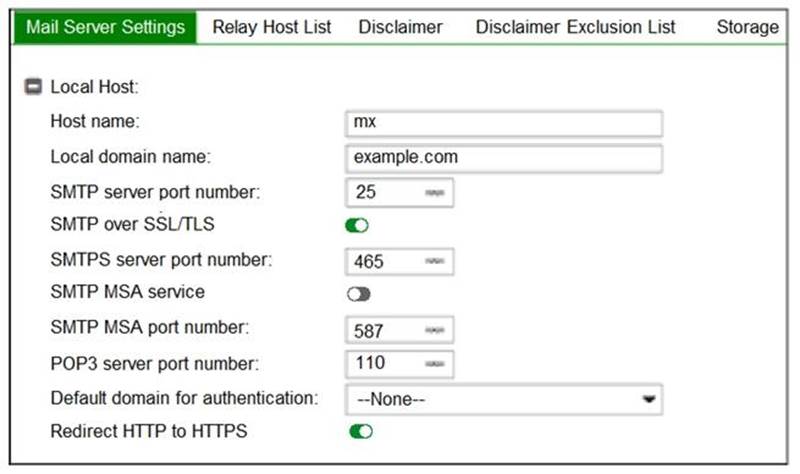The image size is (800, 474).
Task: Click the SMTP MSA port number field
Action: [x=385, y=329]
